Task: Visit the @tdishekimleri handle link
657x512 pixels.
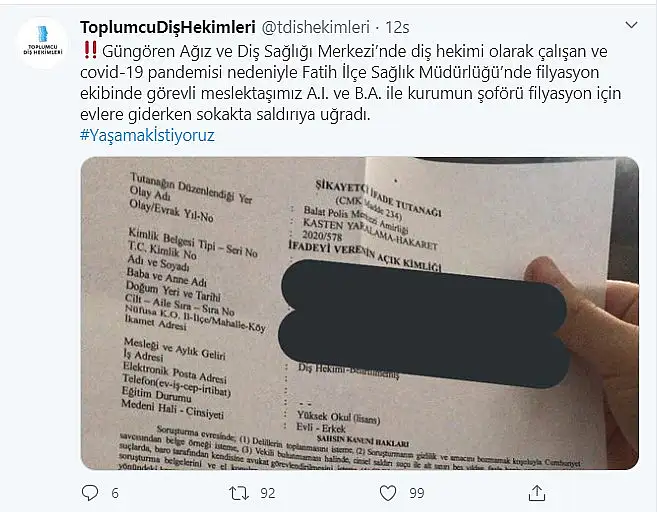Action: tap(316, 27)
